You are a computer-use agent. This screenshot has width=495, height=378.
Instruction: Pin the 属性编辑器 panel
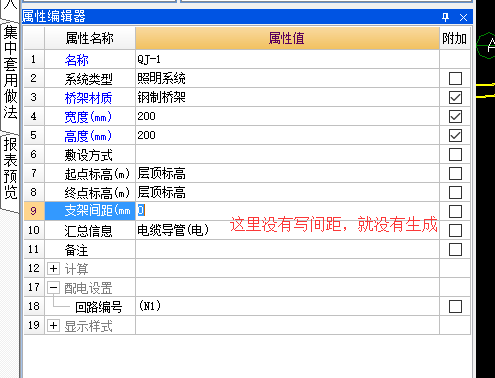[x=445, y=17]
